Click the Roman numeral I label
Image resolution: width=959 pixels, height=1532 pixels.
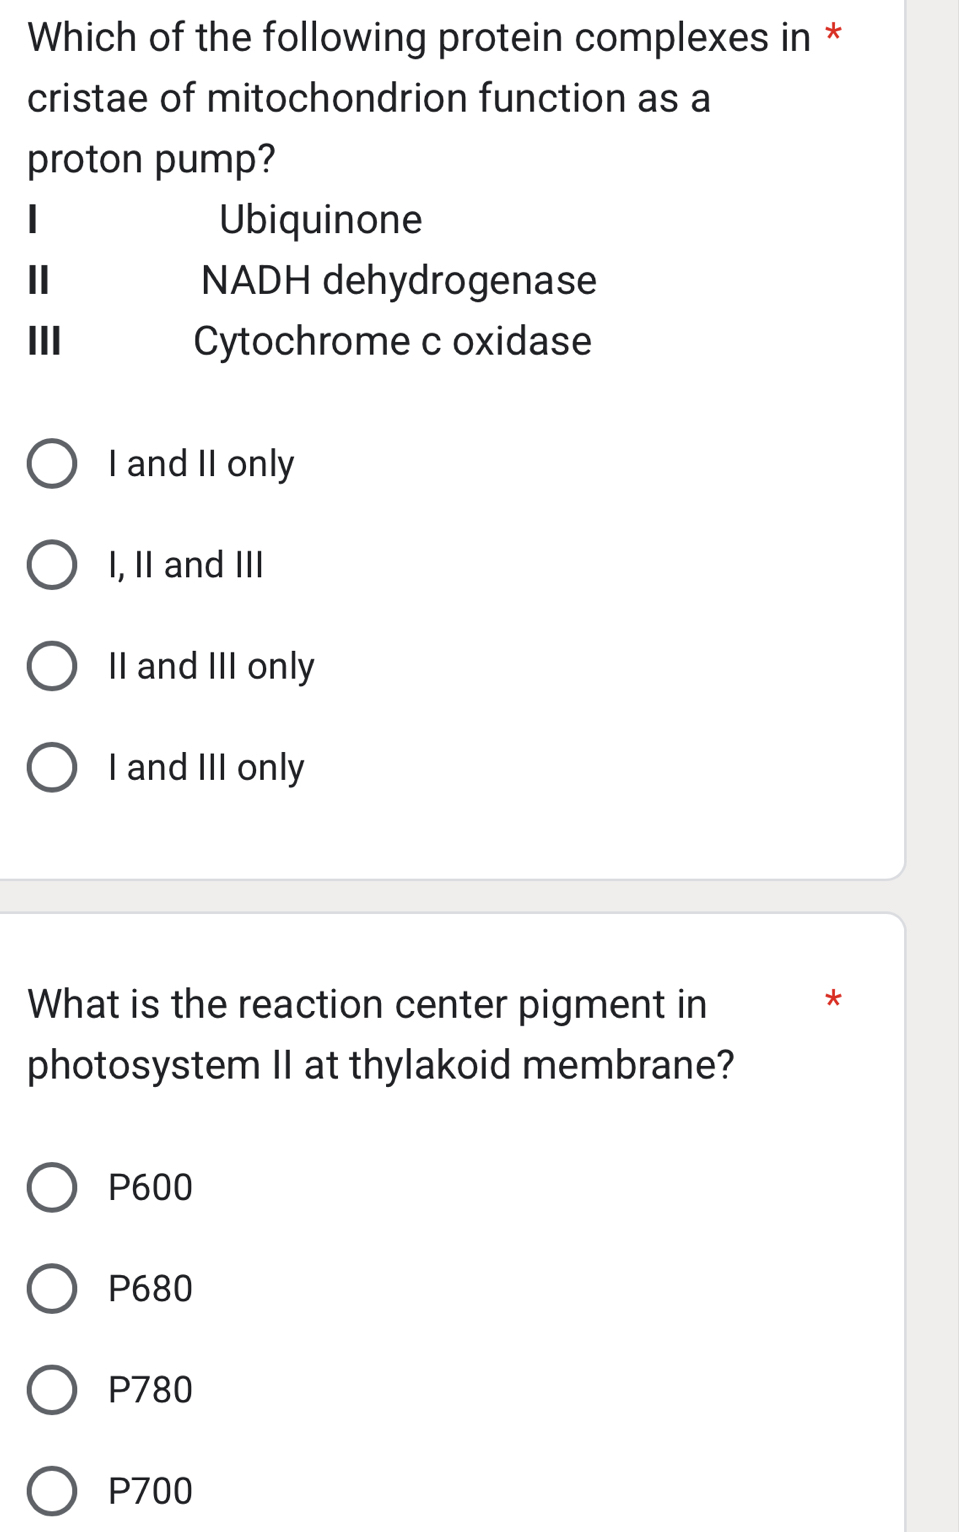pyautogui.click(x=32, y=220)
